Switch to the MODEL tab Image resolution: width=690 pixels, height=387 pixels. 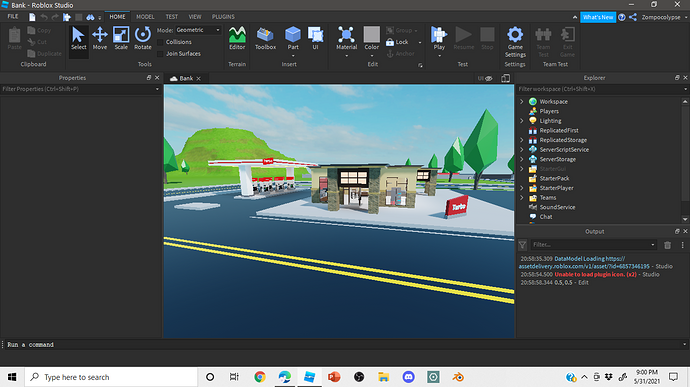pyautogui.click(x=145, y=17)
